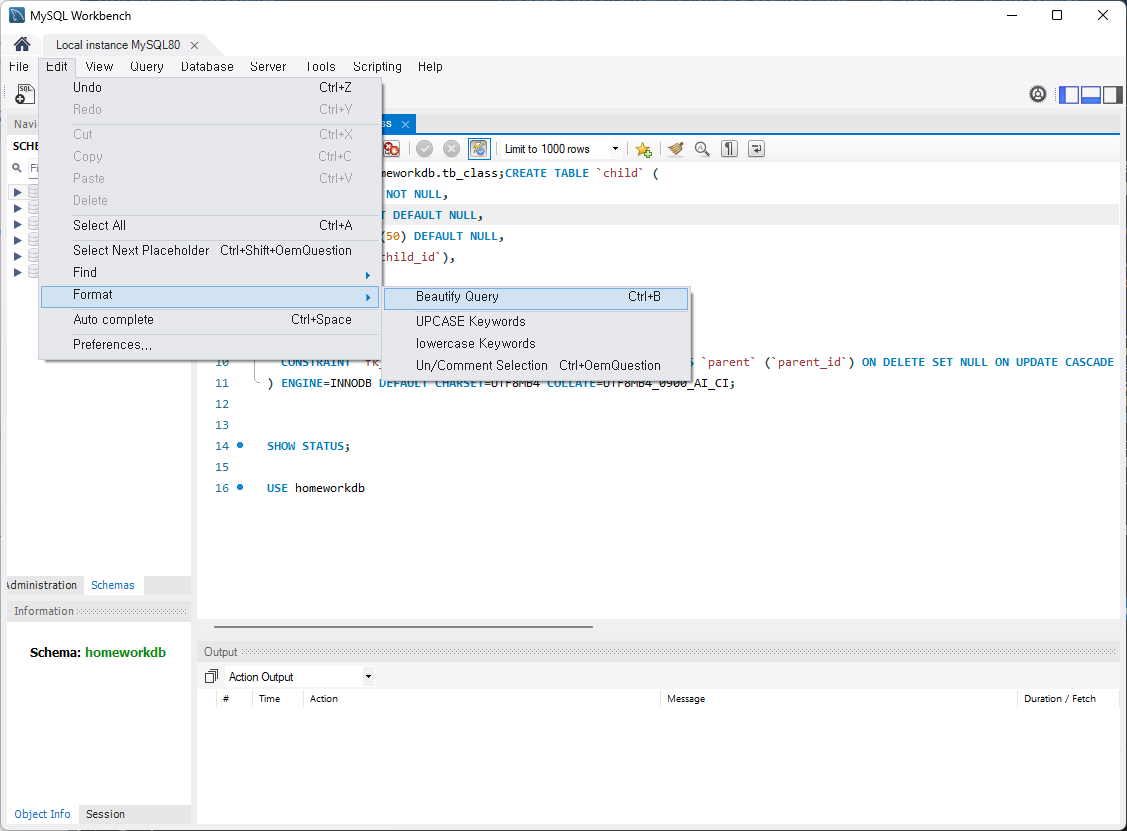This screenshot has width=1127, height=831.
Task: Go to the Workbench home screen icon
Action: (22, 45)
